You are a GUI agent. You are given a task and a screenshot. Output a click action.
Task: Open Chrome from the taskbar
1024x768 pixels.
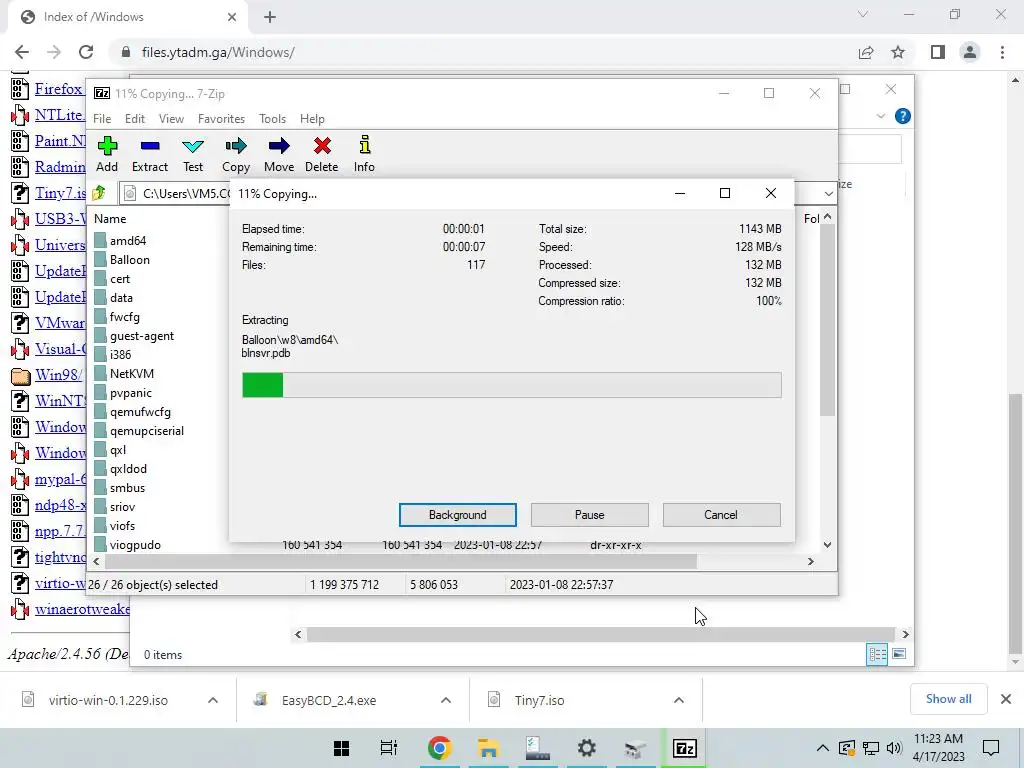click(439, 748)
